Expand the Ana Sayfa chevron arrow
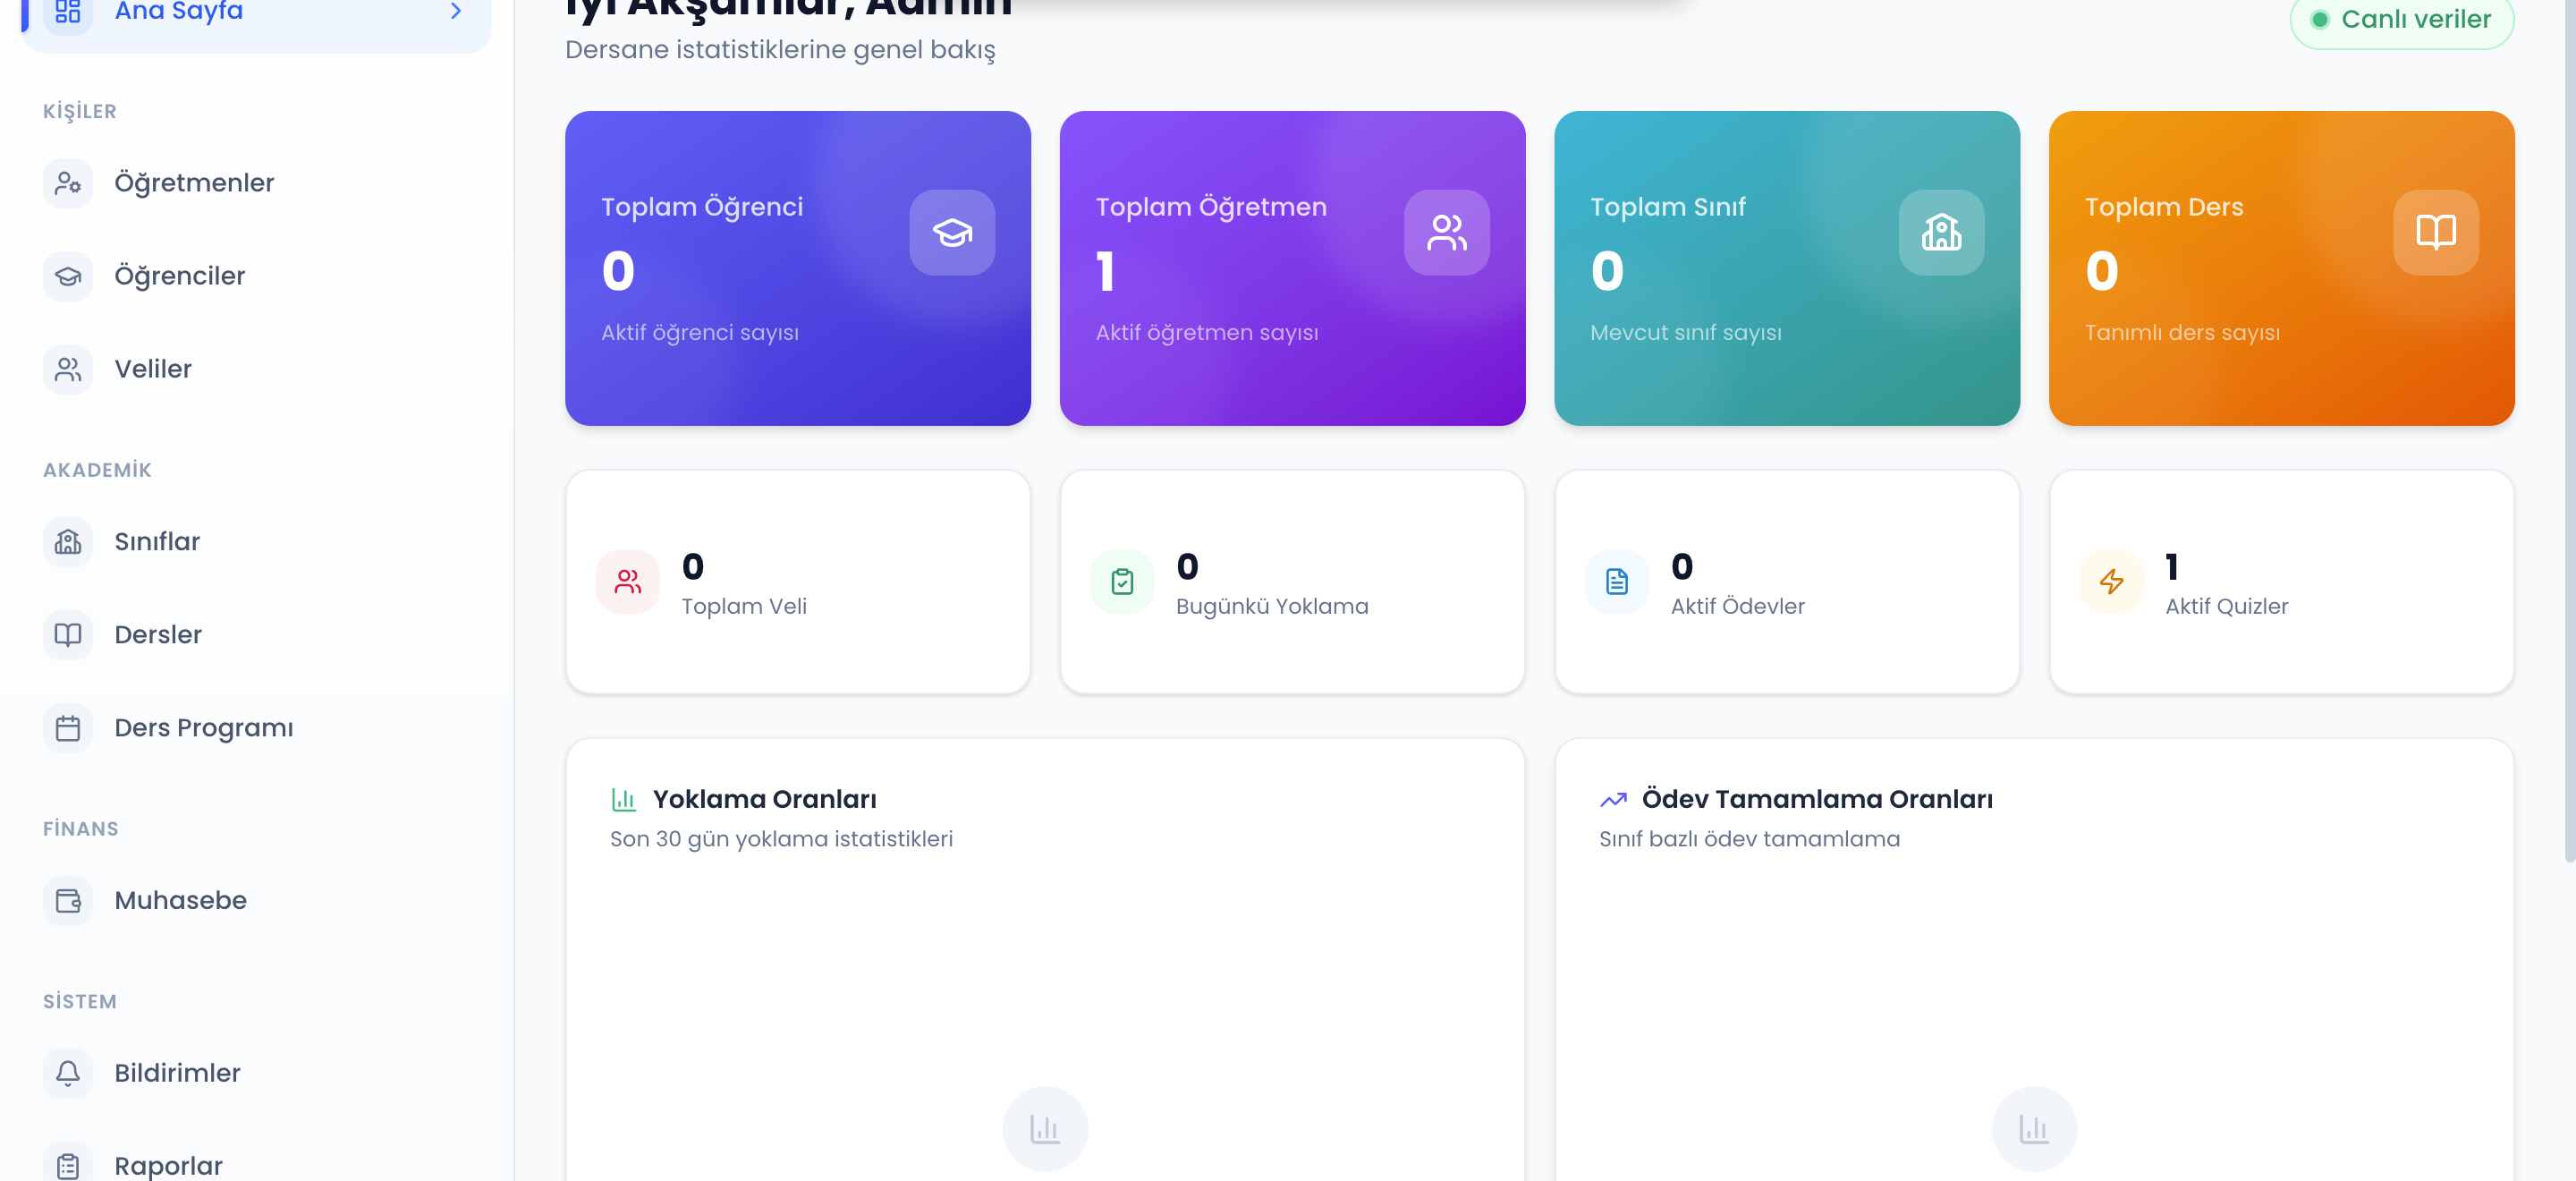This screenshot has height=1181, width=2576. (456, 11)
